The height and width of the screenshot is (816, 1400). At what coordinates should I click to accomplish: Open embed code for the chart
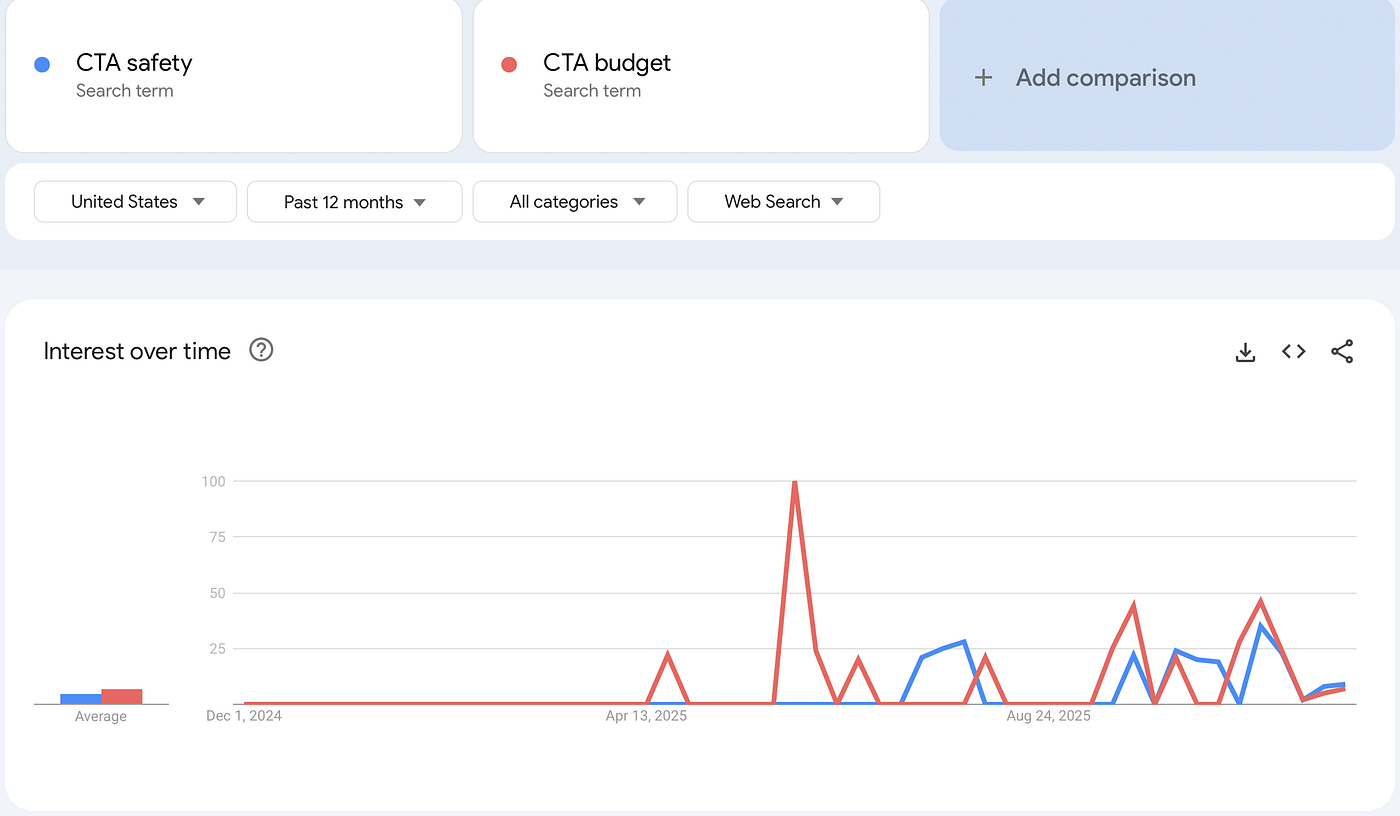pyautogui.click(x=1294, y=352)
